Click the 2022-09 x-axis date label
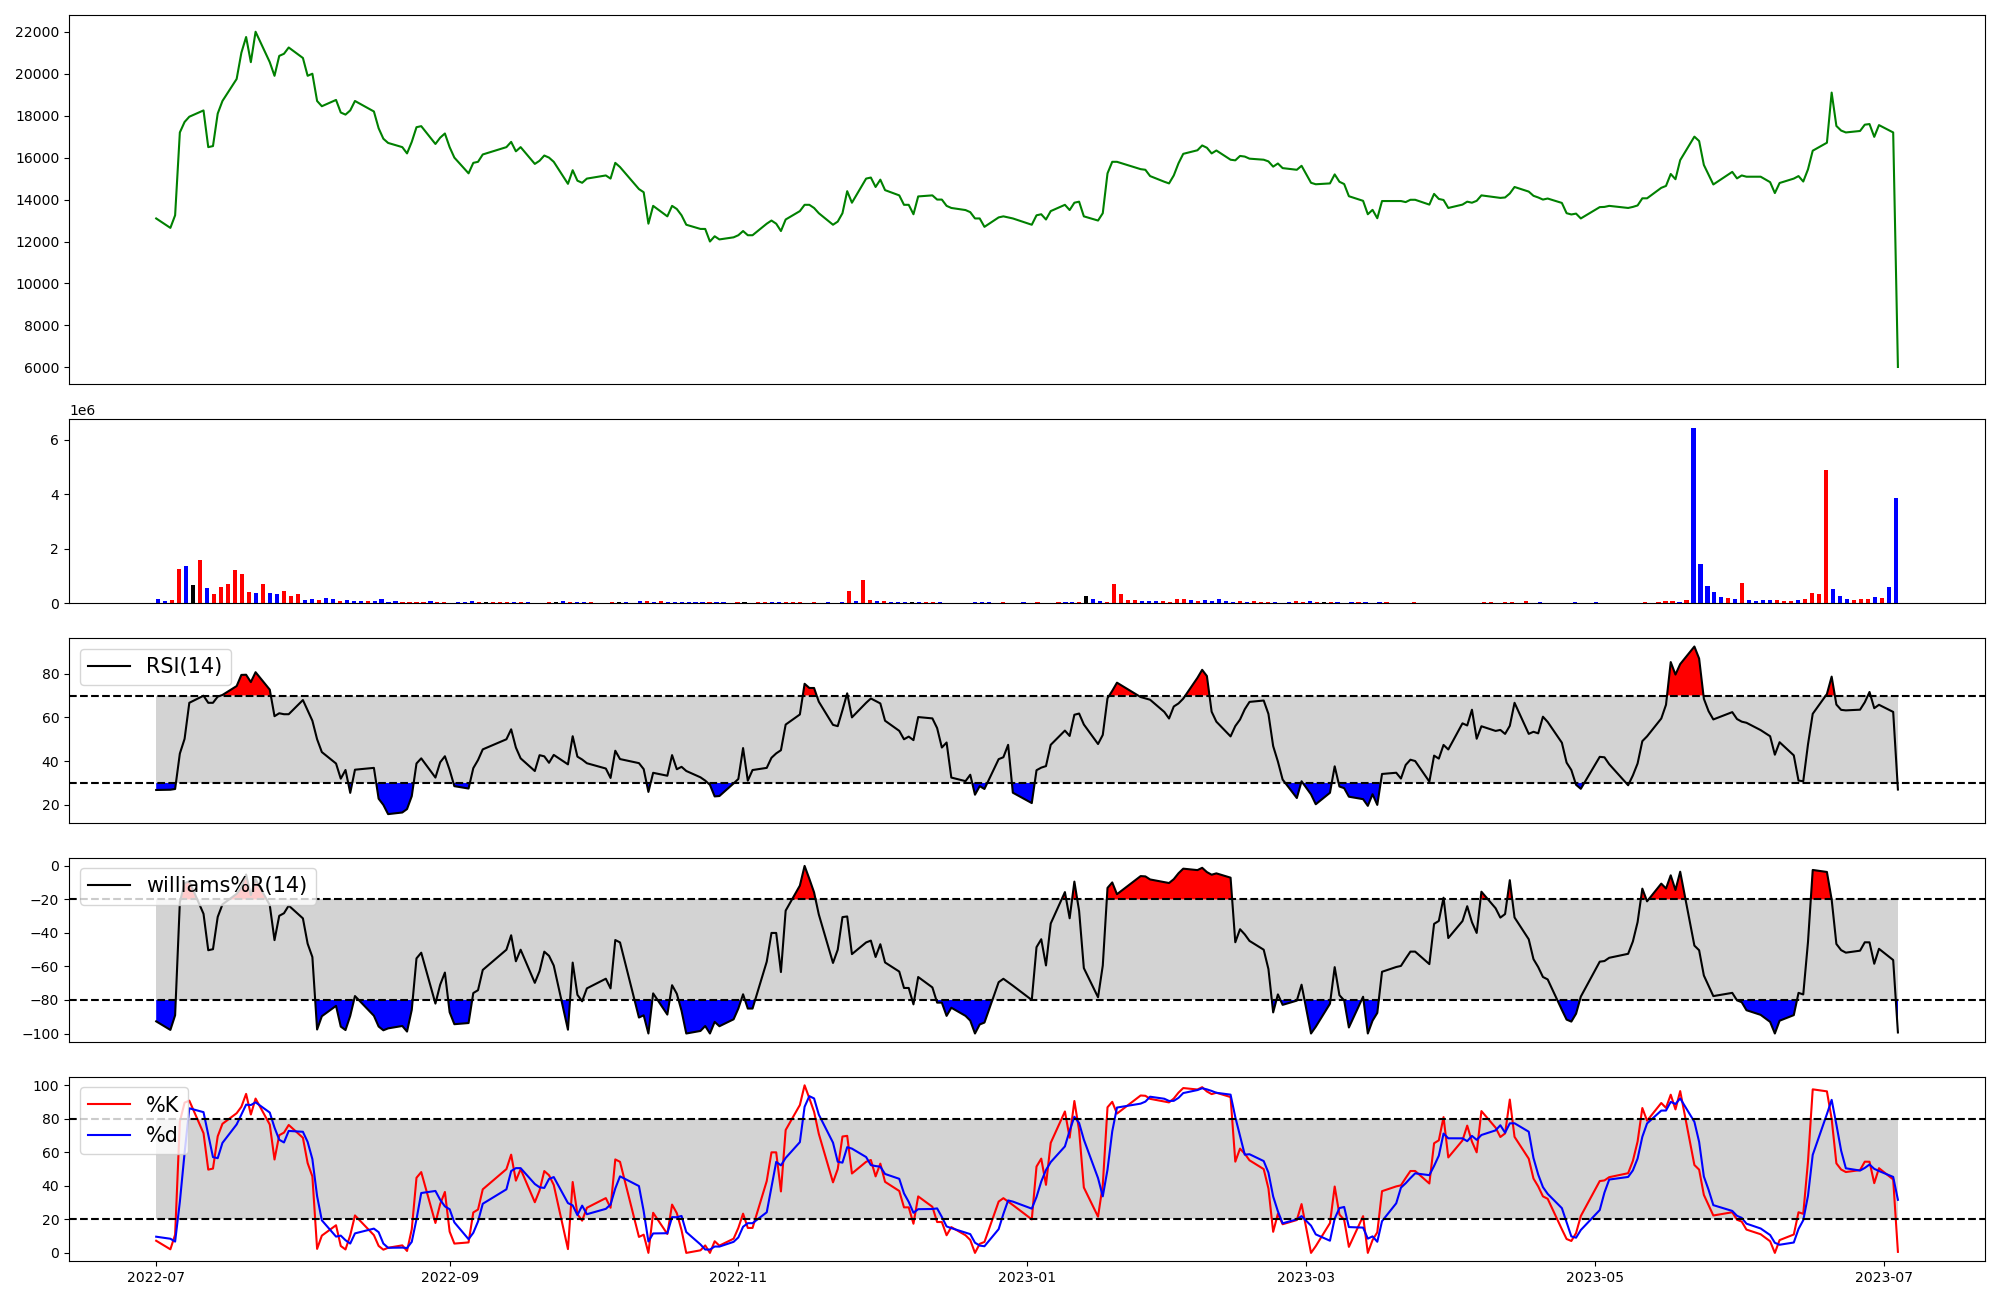The image size is (2000, 1300). click(450, 1277)
